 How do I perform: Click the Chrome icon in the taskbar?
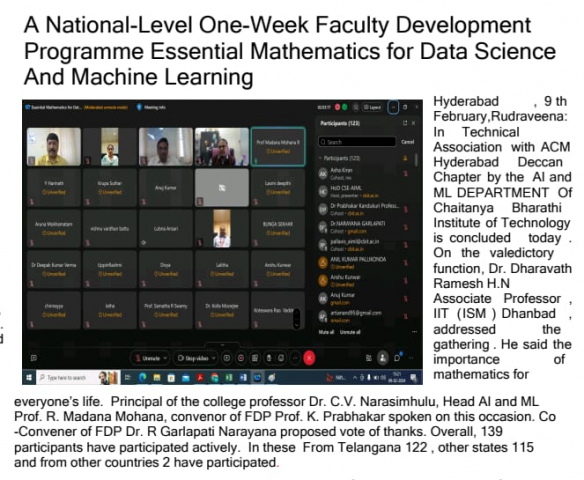pos(215,378)
